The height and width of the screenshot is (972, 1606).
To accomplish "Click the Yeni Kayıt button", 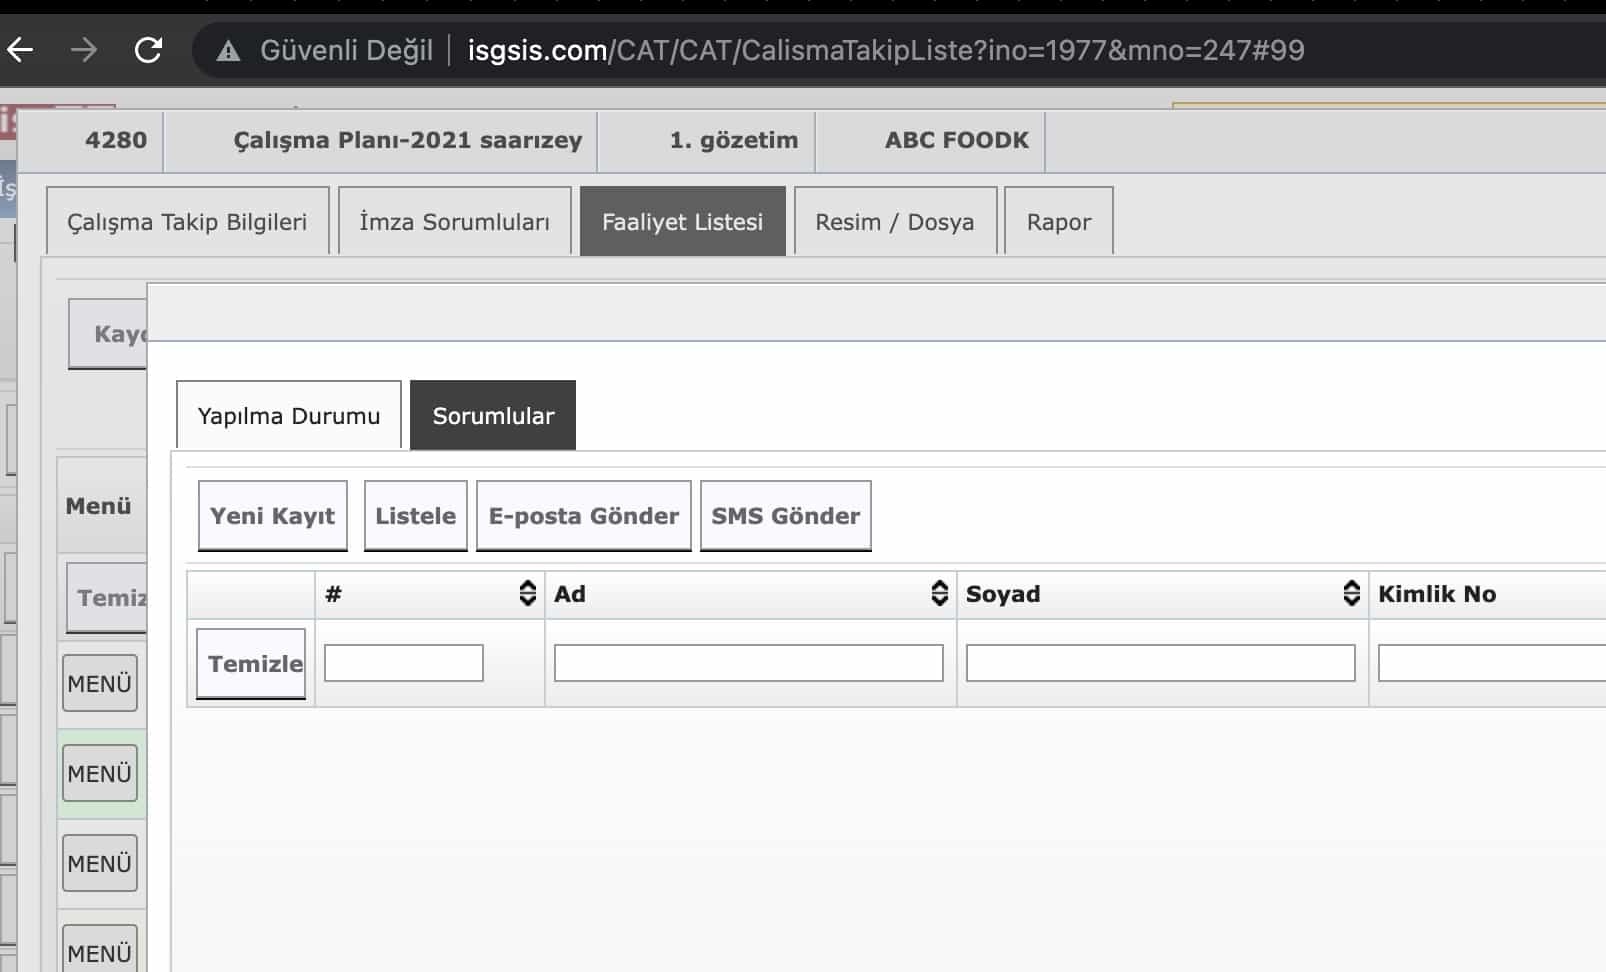I will click(272, 516).
